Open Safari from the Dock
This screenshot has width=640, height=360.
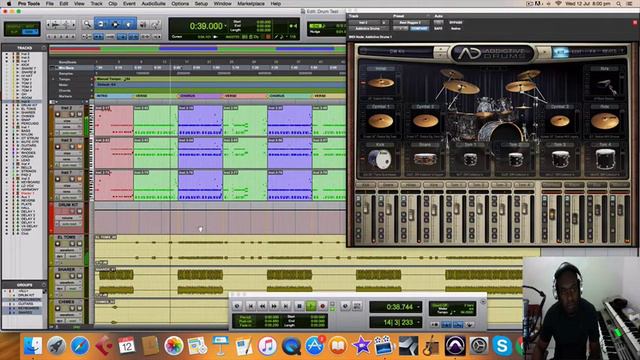pos(80,346)
